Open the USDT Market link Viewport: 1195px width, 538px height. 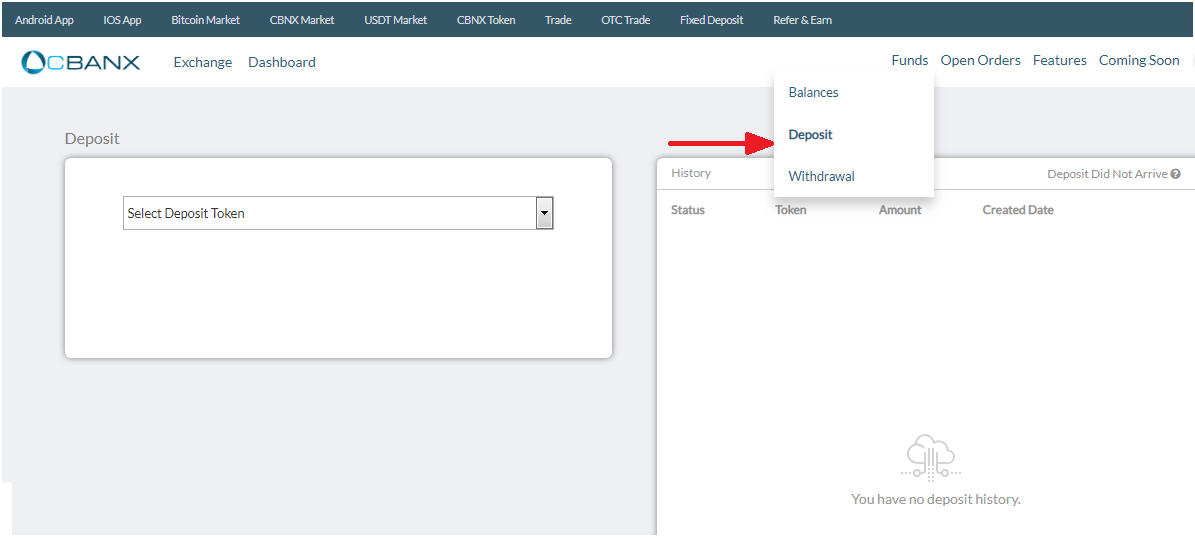(x=396, y=20)
